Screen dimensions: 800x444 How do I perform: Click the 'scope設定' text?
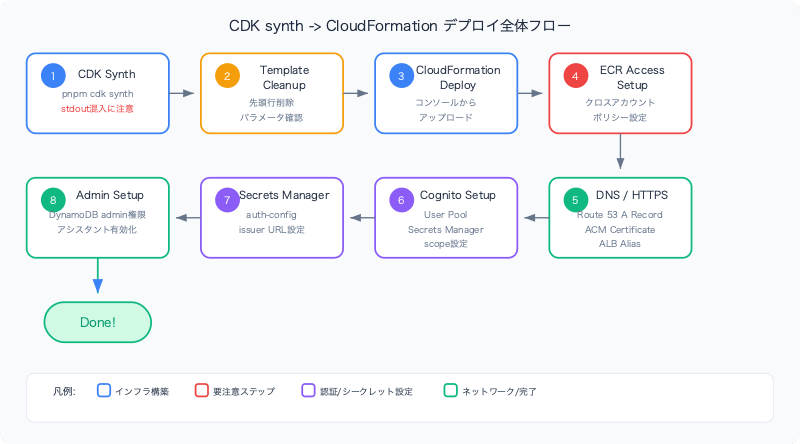point(445,244)
